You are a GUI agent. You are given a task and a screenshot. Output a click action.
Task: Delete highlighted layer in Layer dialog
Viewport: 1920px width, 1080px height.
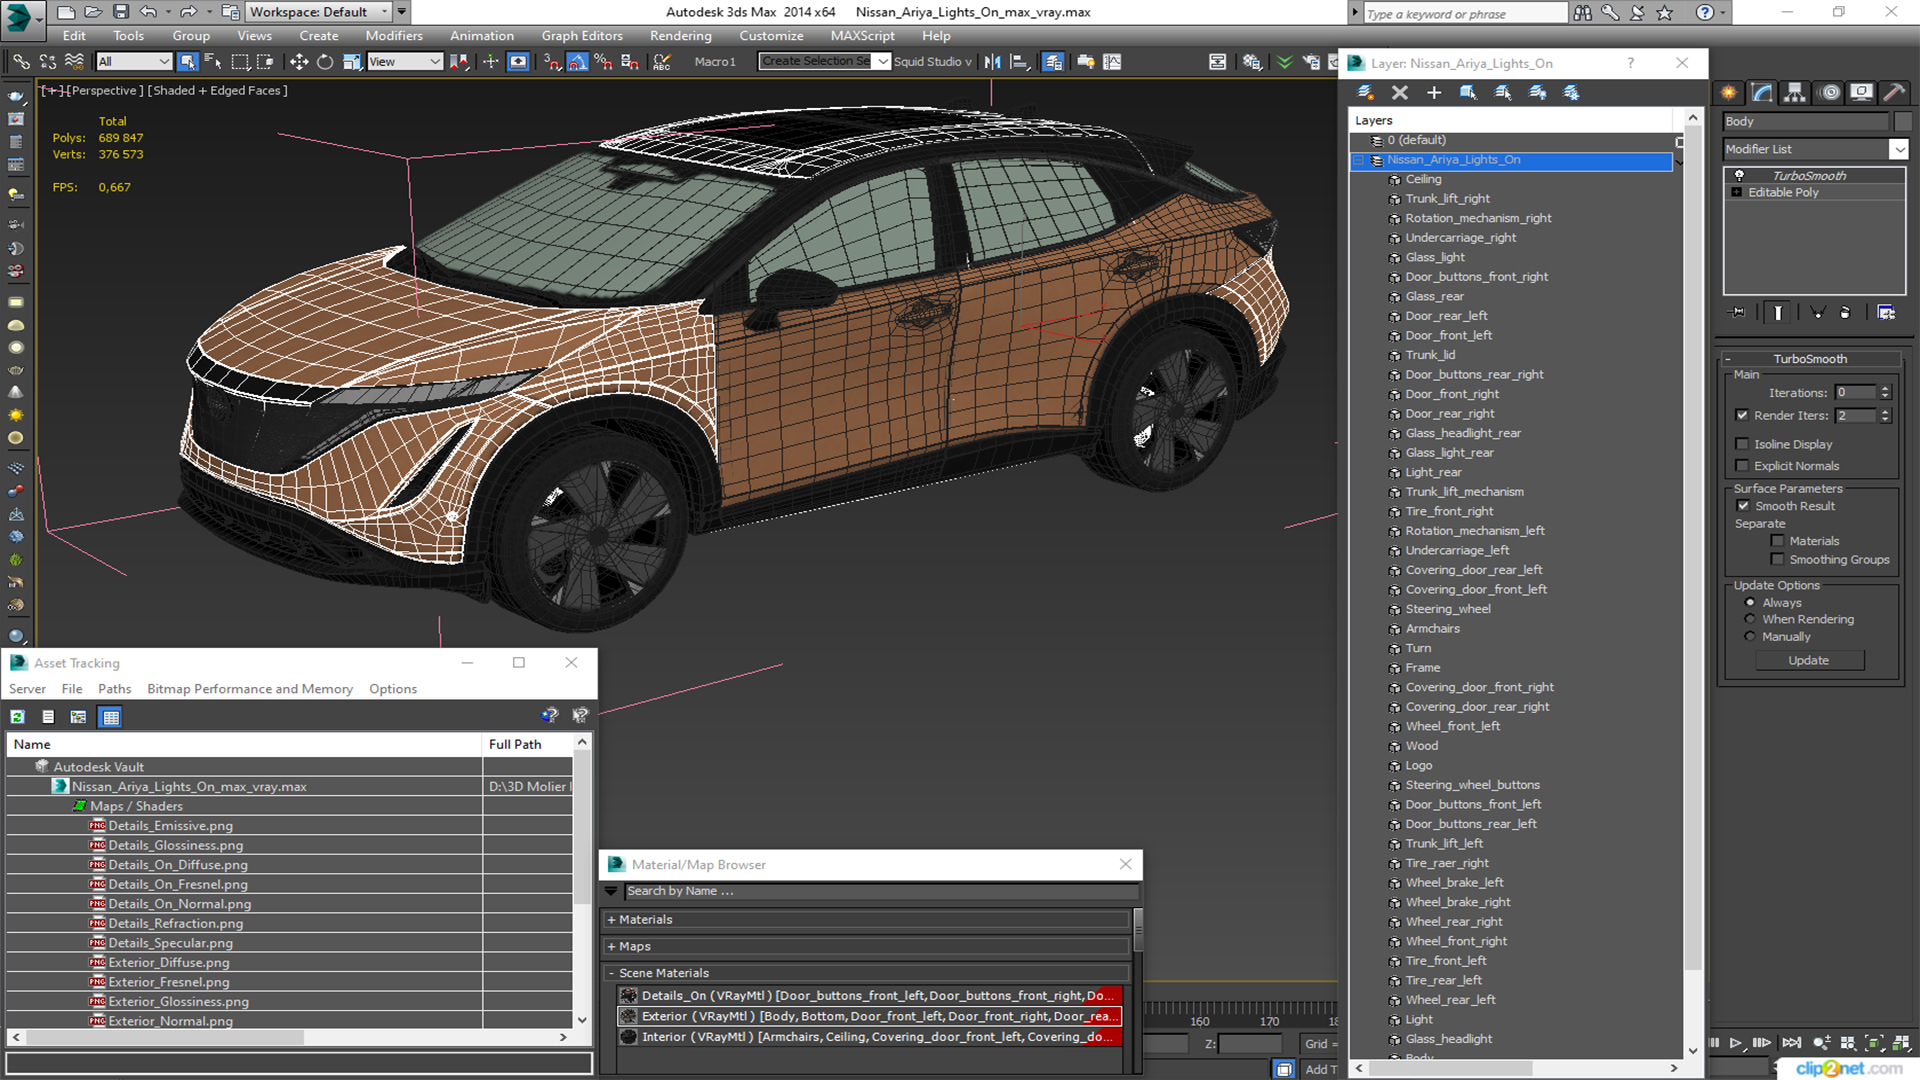pos(1400,92)
